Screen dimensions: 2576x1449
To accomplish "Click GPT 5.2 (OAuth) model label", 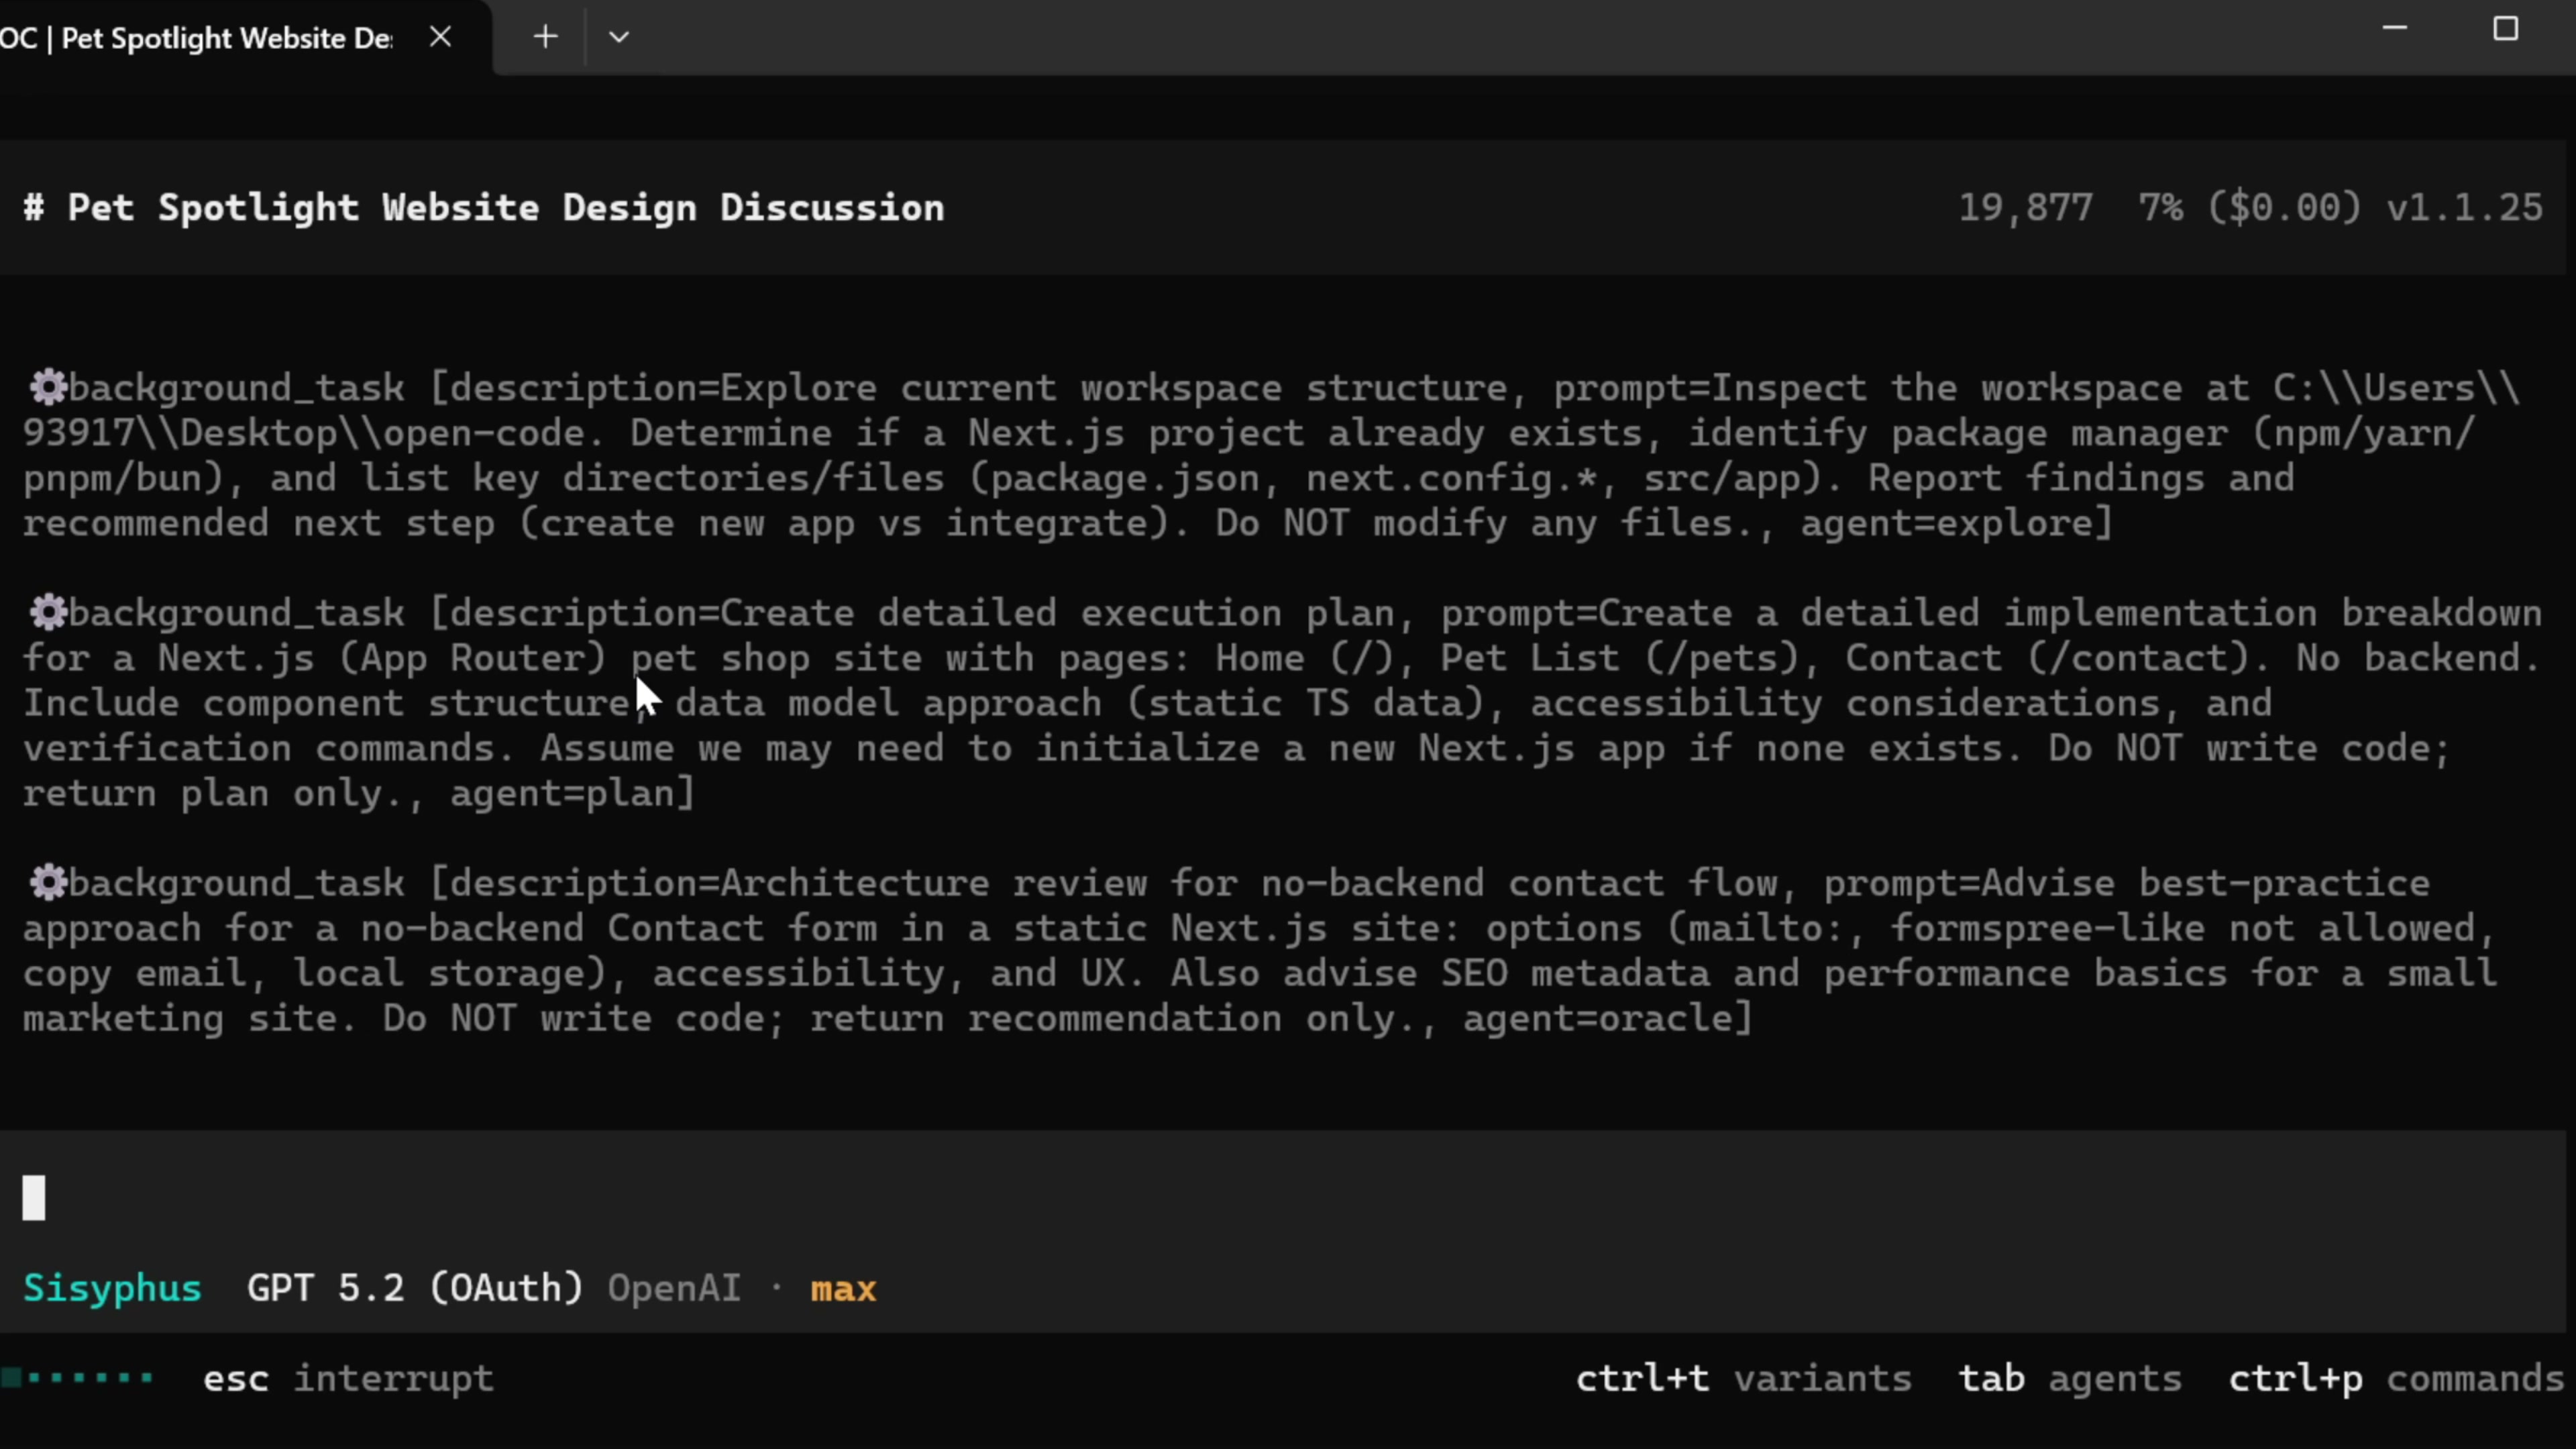I will tap(414, 1288).
